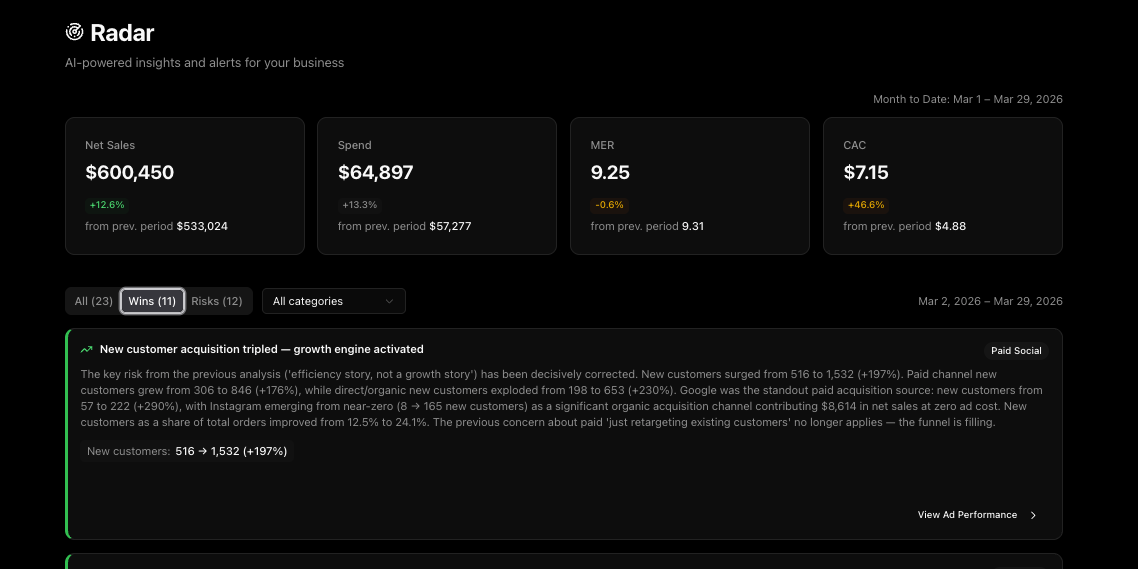Click the New customers metric chip
This screenshot has height=569, width=1138.
point(187,451)
